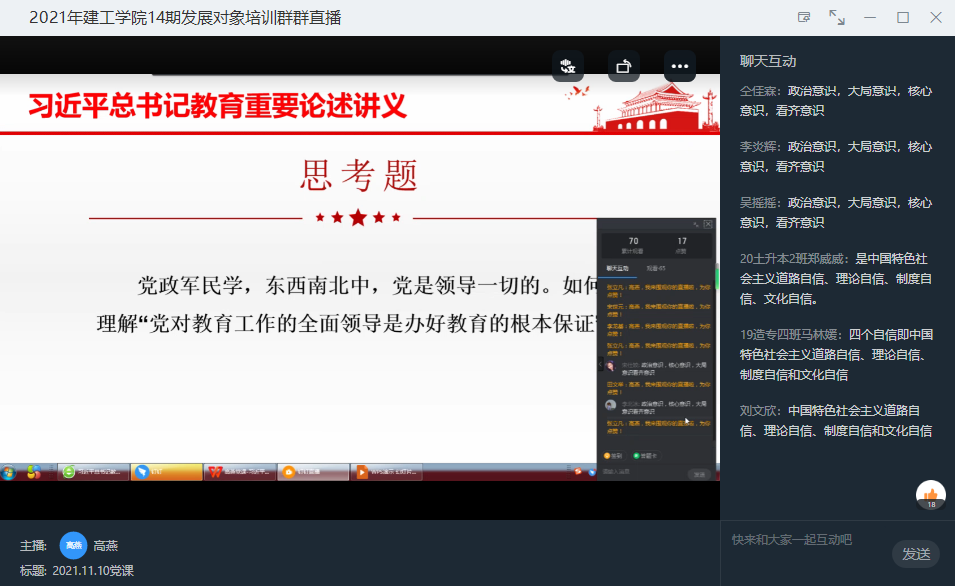Switch to the 观看 viewers tab in embedded panel
This screenshot has width=955, height=586.
[x=653, y=268]
